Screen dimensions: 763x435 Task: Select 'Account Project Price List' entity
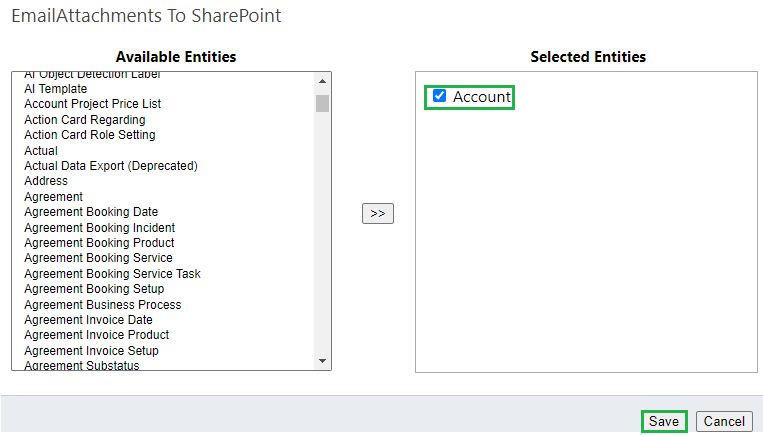(x=92, y=104)
